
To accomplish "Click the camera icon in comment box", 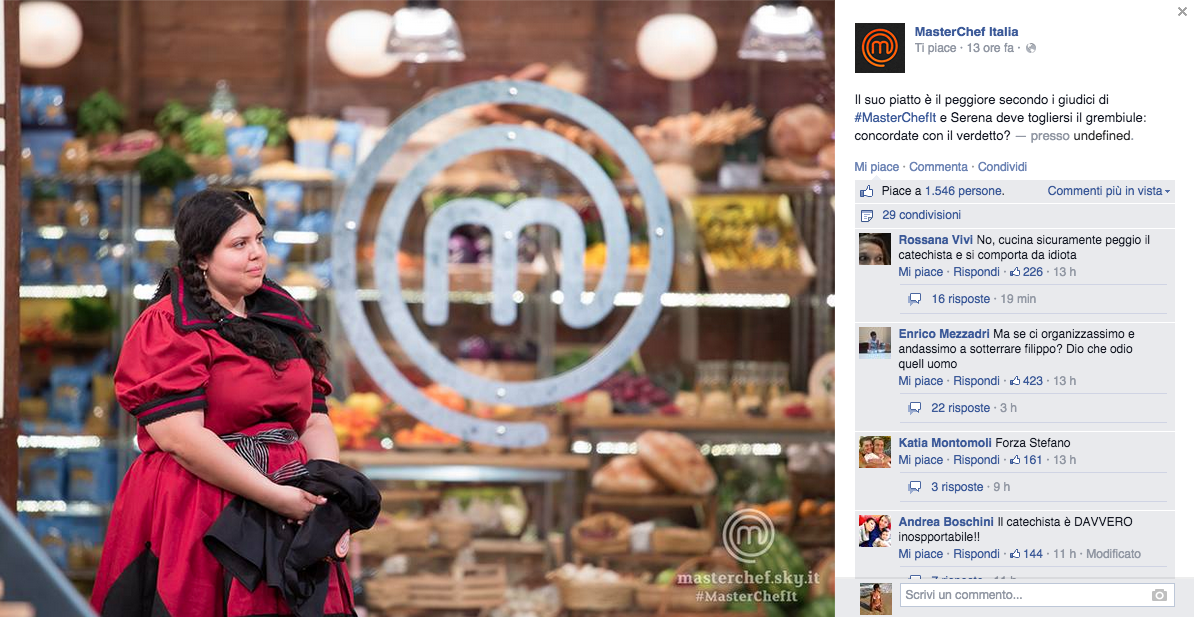I will tap(1159, 595).
